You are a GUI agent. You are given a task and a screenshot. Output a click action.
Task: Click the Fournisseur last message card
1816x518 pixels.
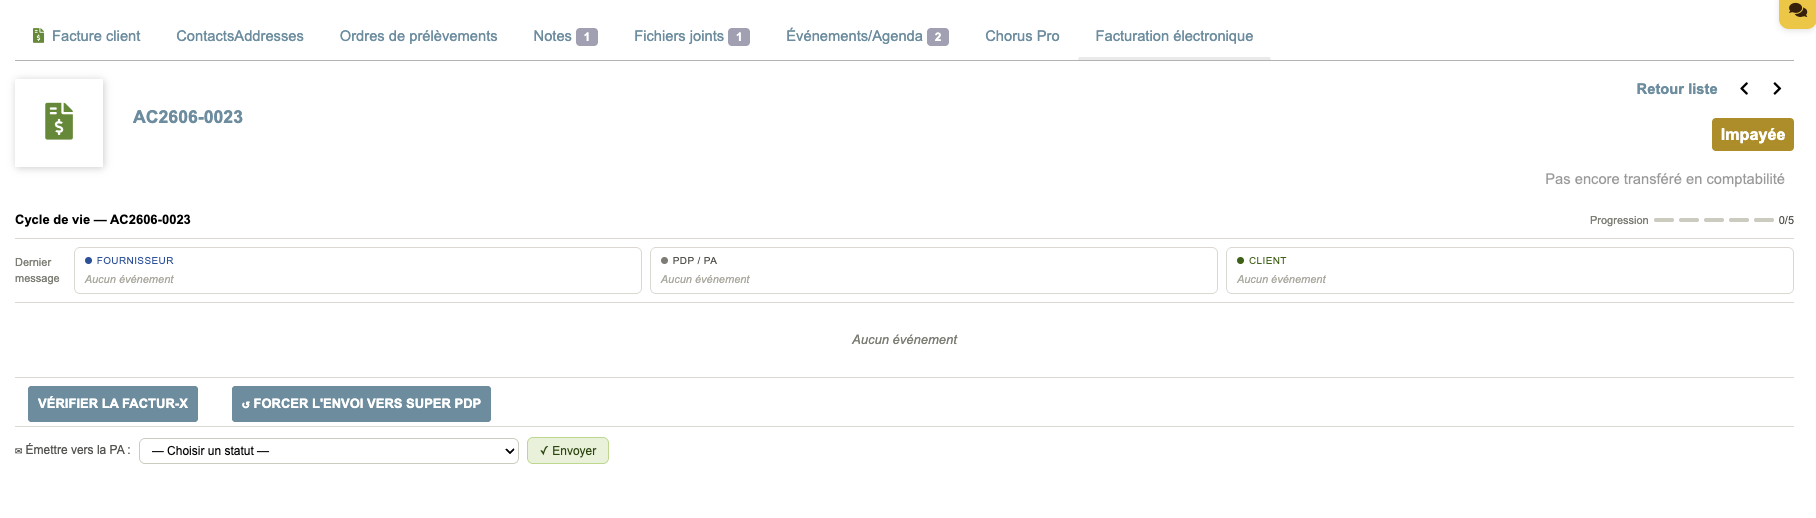[x=357, y=270]
